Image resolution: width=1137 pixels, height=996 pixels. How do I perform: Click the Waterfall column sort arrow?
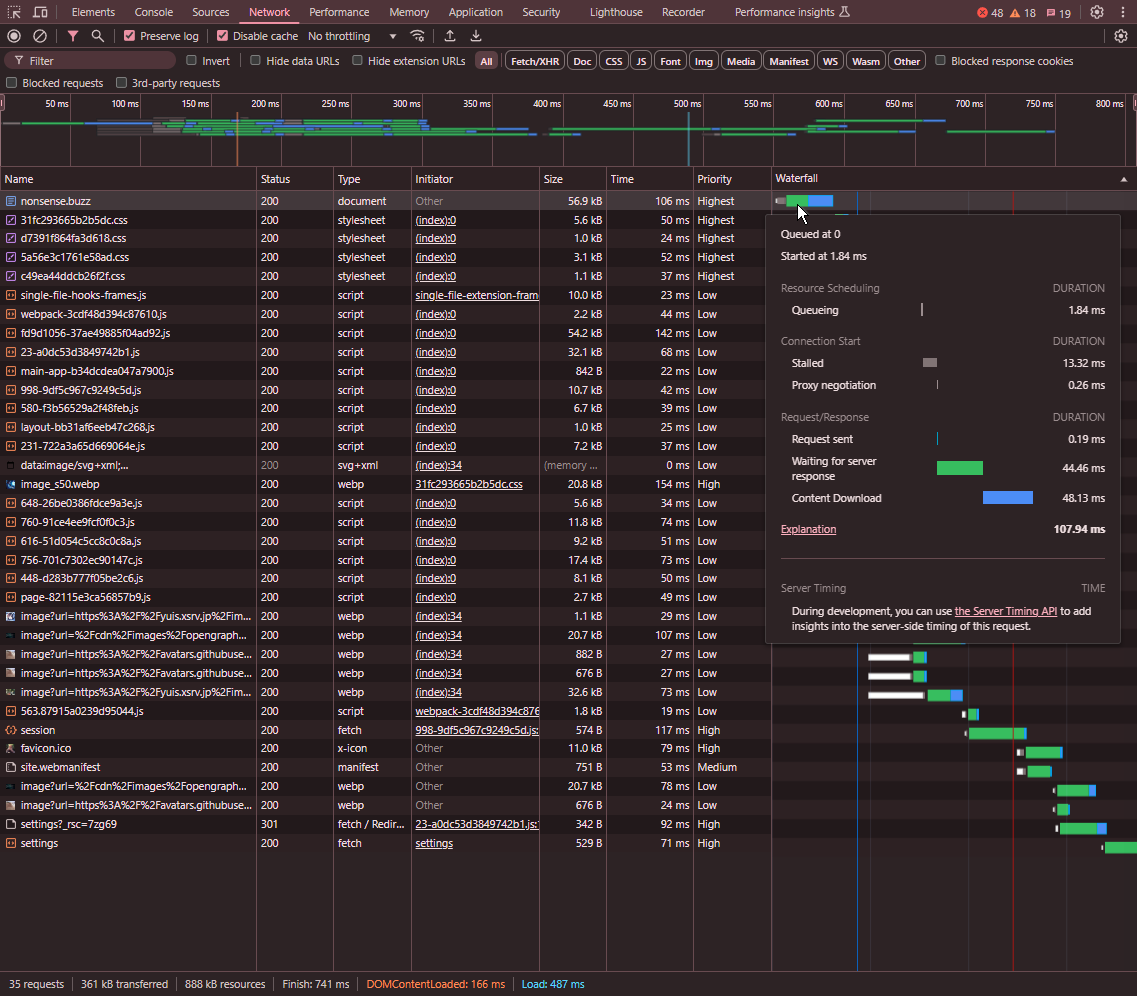tap(1124, 179)
